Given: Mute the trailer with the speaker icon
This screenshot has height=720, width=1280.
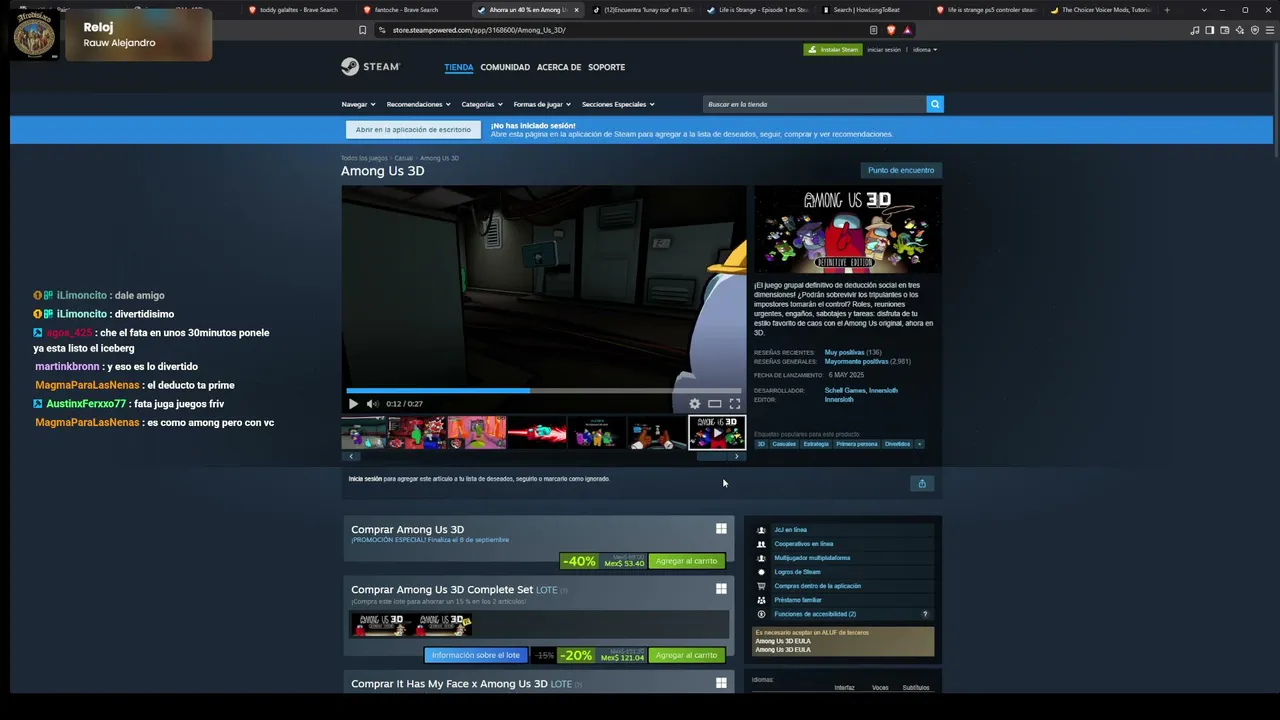Looking at the screenshot, I should click(x=372, y=404).
